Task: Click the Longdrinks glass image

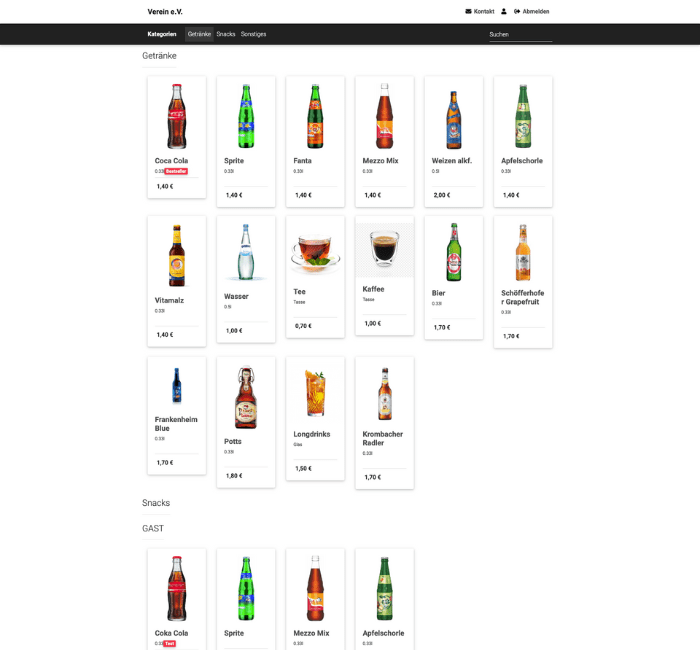Action: pos(315,393)
